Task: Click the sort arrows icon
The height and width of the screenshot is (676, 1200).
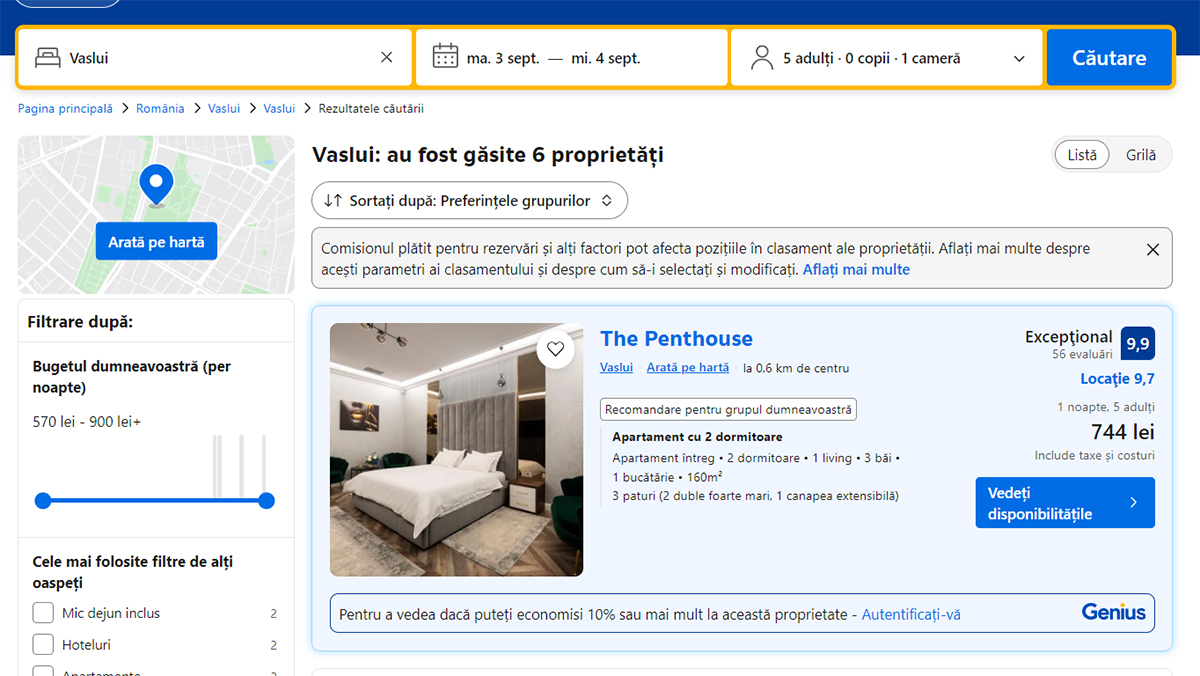Action: coord(334,200)
